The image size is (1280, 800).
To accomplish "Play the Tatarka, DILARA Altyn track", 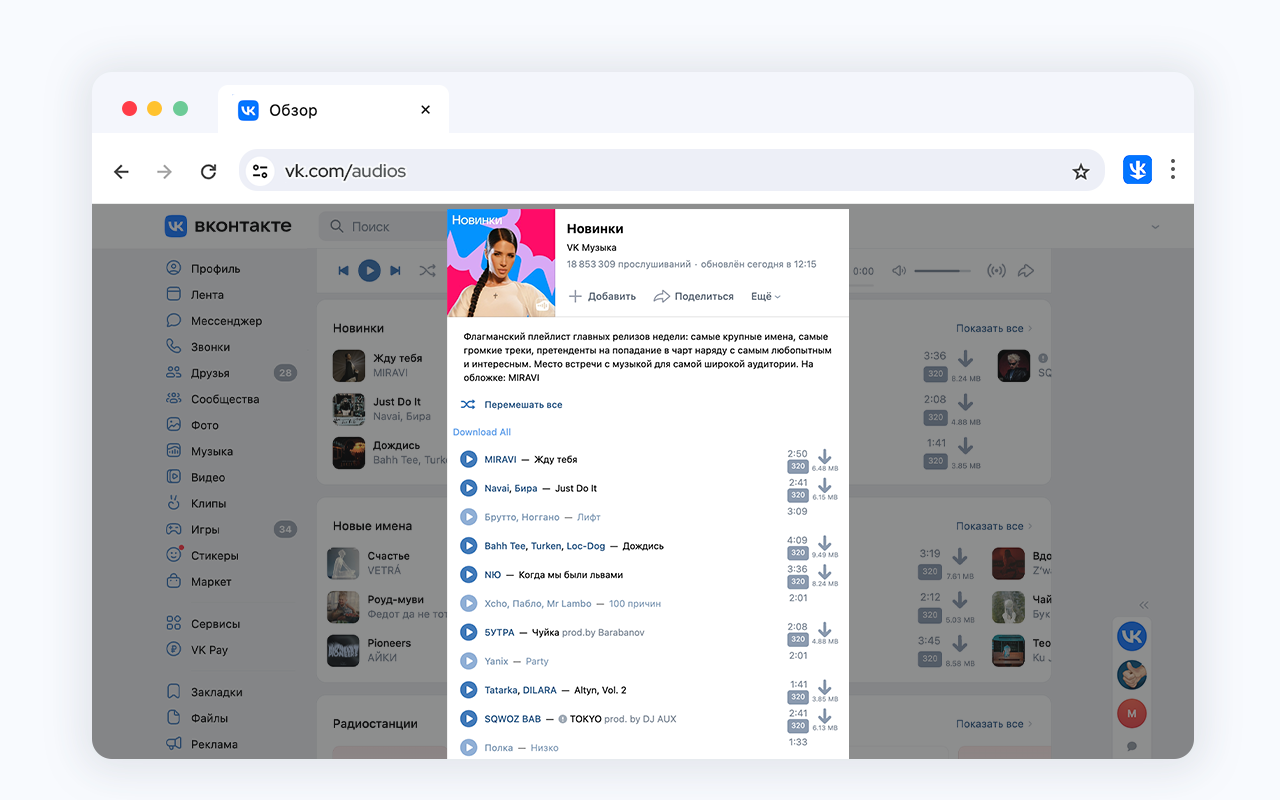I will coord(468,690).
